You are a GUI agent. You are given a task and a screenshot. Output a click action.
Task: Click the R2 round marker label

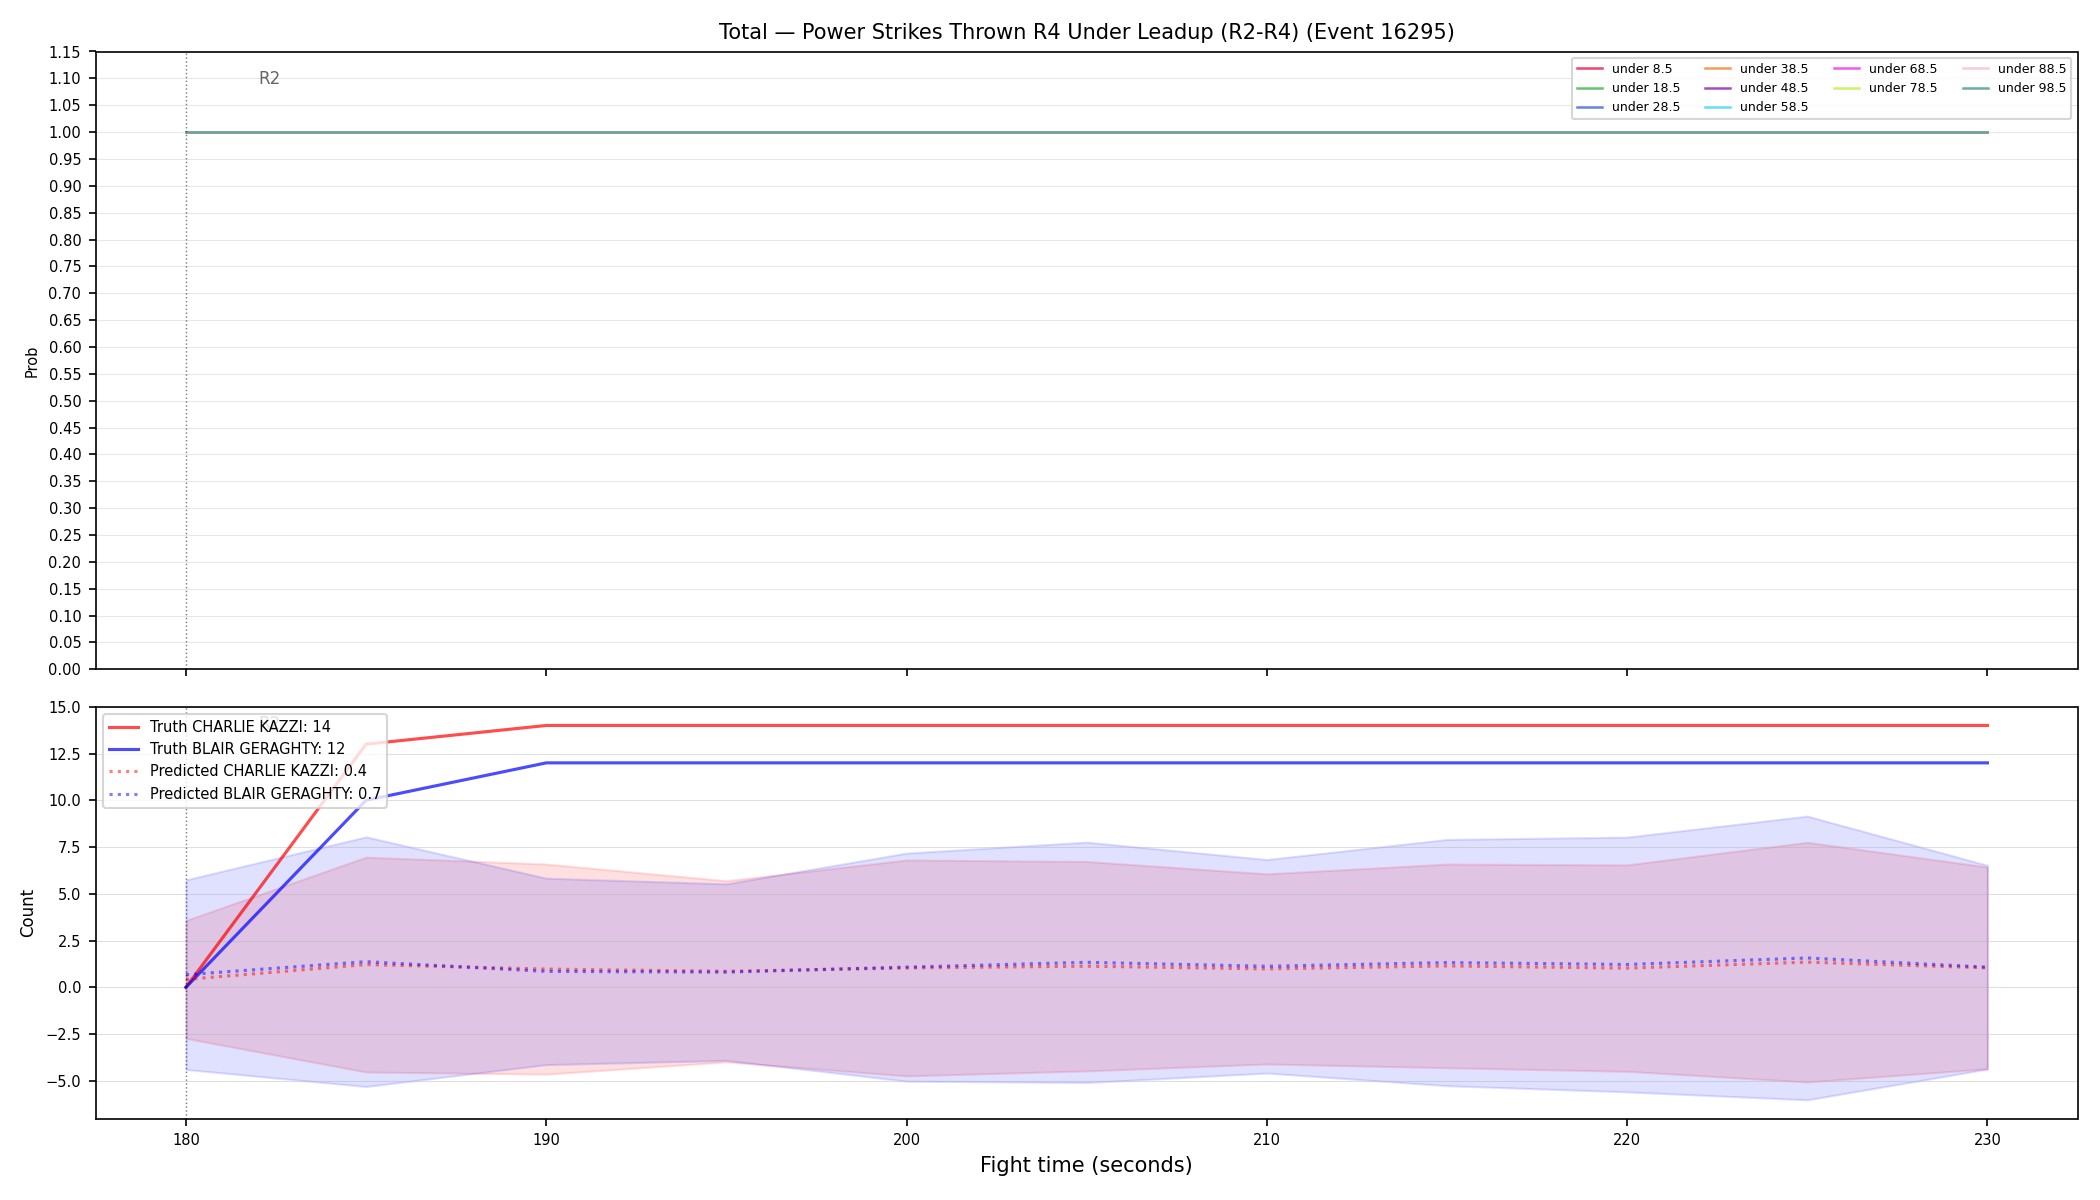pos(269,78)
